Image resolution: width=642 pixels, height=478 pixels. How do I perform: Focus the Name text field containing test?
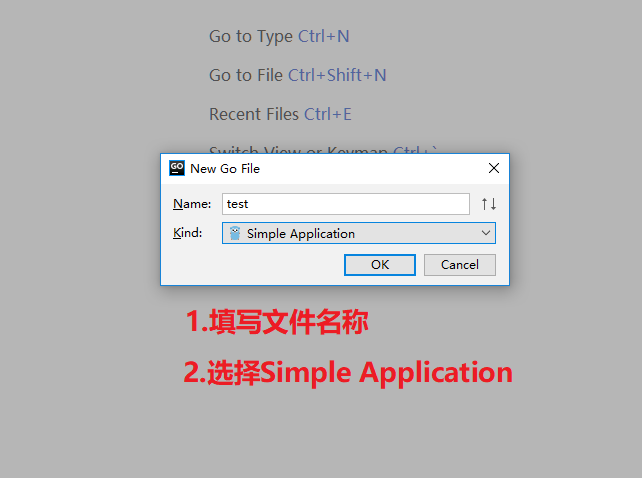click(346, 204)
